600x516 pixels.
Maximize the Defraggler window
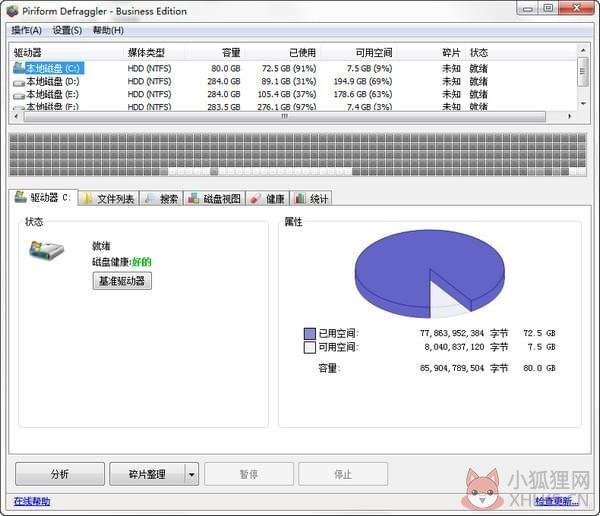(x=548, y=8)
